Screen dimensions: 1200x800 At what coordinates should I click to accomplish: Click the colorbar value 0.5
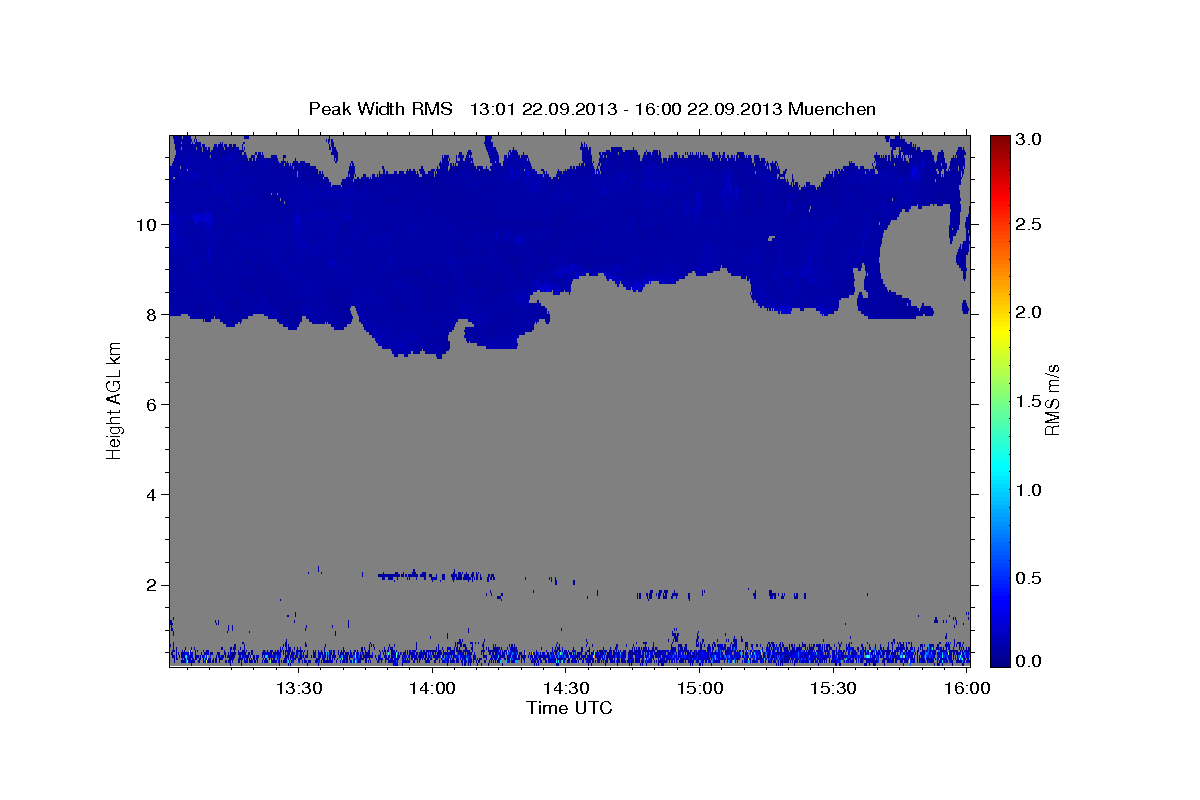(1029, 578)
